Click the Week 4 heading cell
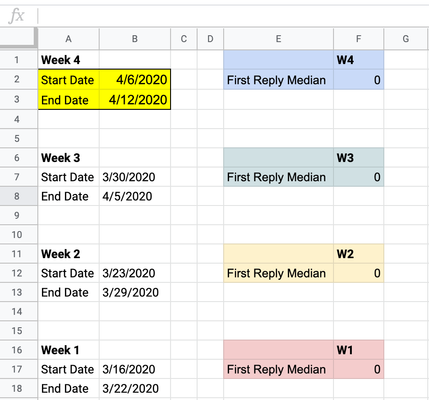Screen dimensions: 429x400 tap(69, 60)
